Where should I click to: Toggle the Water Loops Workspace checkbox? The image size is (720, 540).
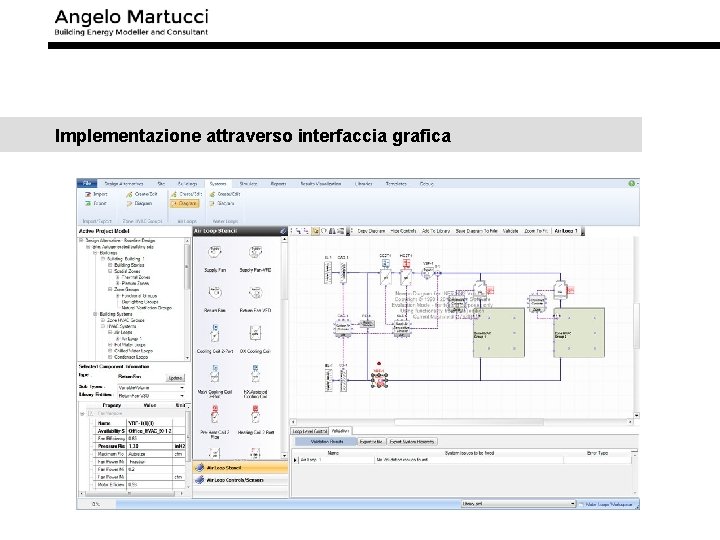(x=581, y=504)
